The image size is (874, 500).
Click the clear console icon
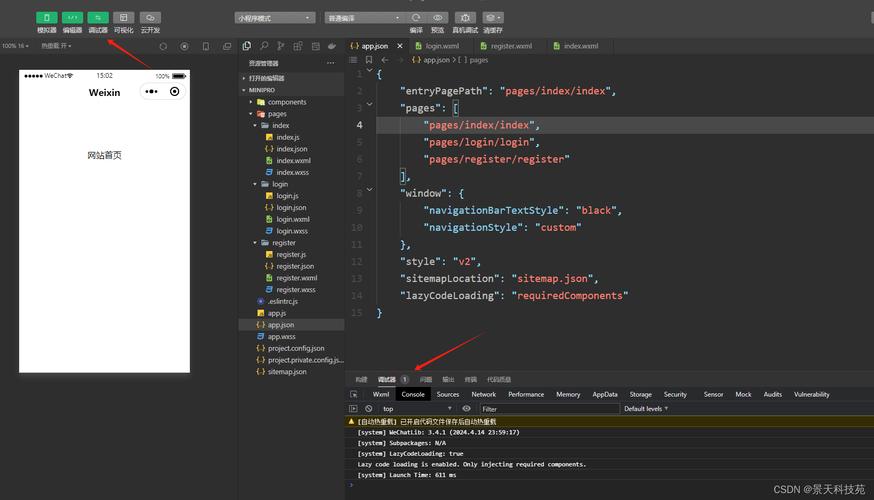(368, 409)
